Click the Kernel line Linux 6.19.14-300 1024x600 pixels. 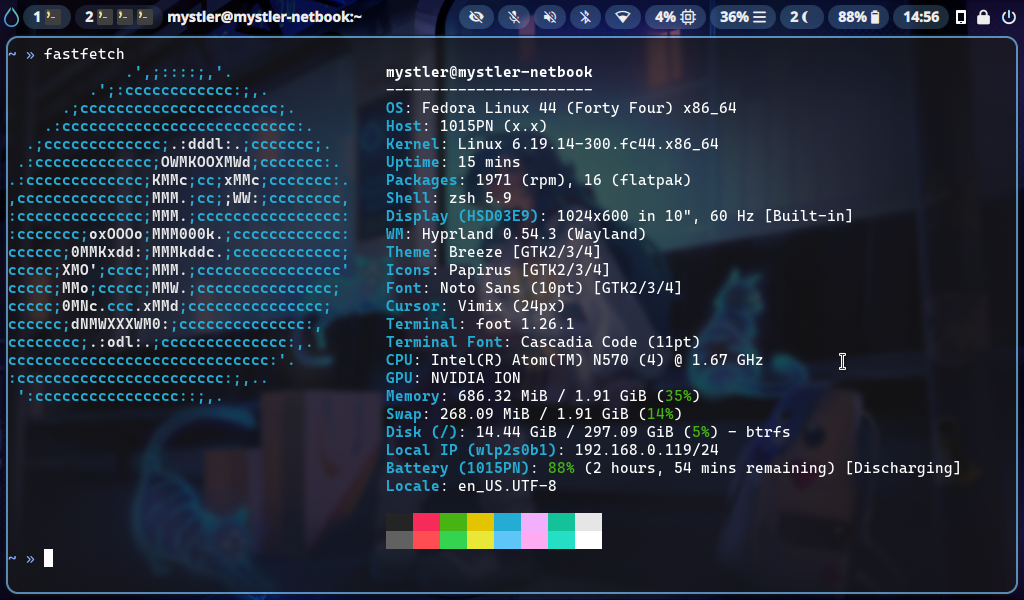click(x=552, y=144)
